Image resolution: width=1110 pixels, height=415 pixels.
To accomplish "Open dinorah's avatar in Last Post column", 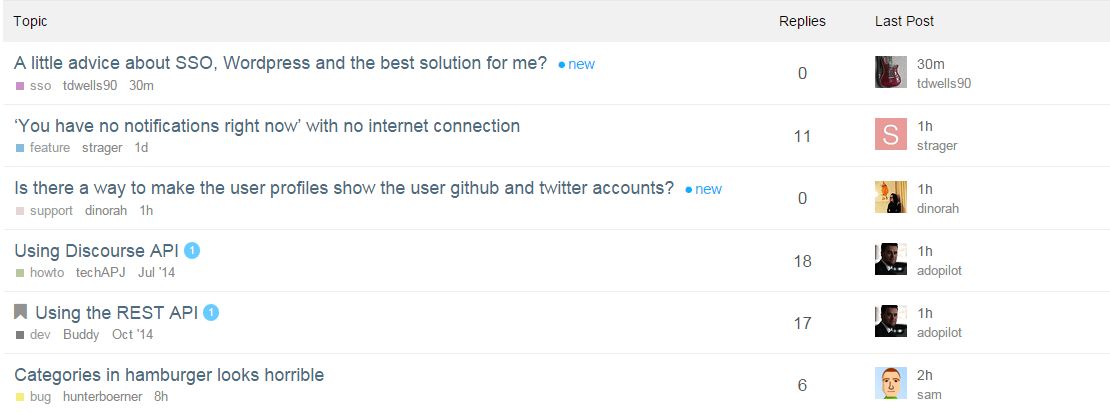I will tap(890, 197).
